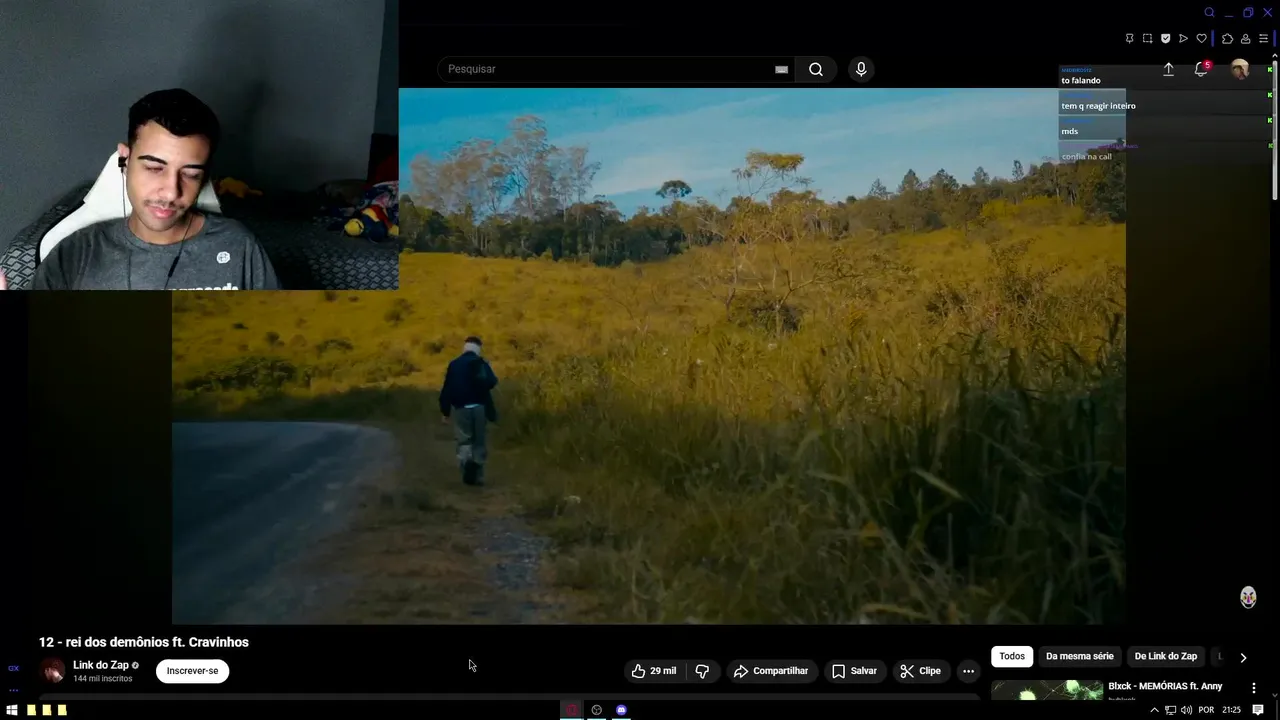
Task: Open volume control in system tray
Action: tap(1186, 710)
